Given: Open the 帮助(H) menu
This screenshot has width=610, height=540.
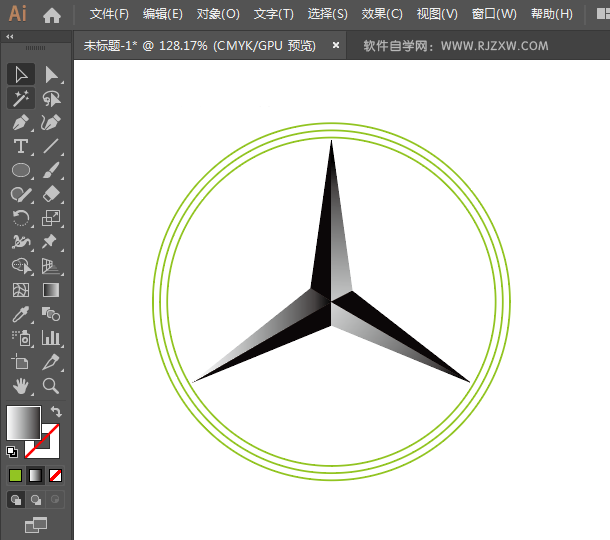Looking at the screenshot, I should click(x=552, y=14).
